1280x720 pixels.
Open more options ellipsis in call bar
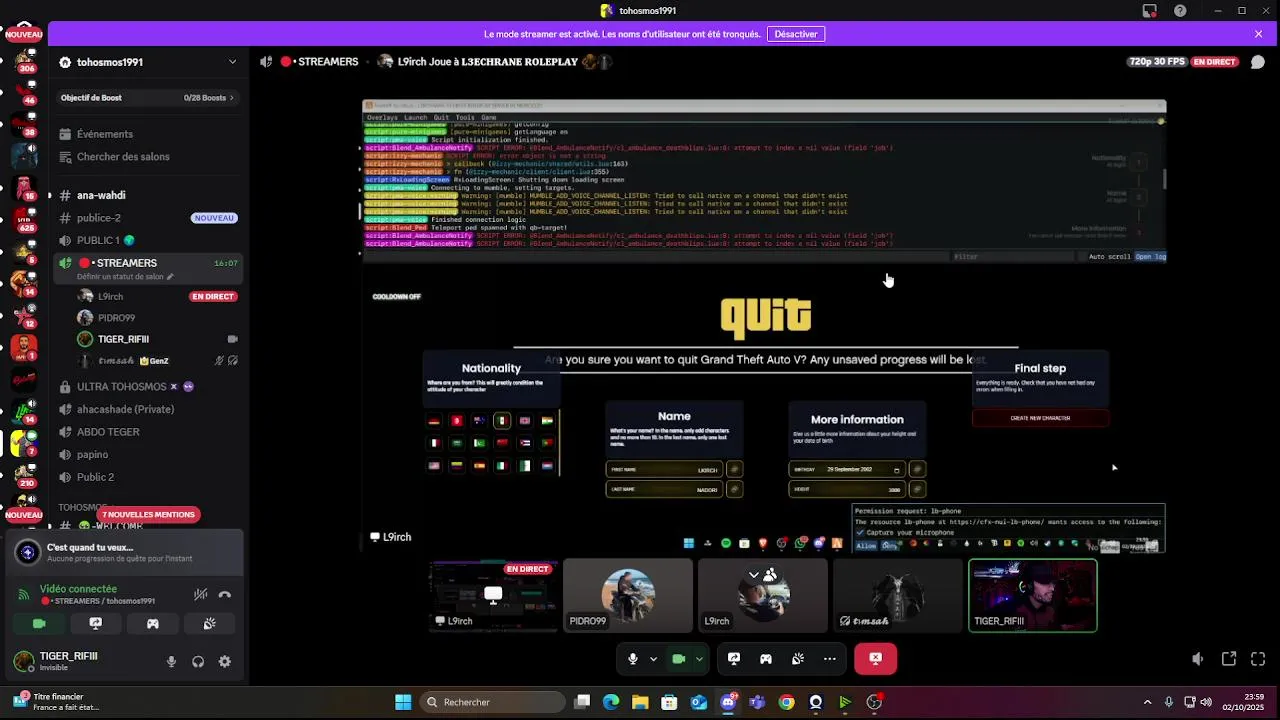click(830, 659)
